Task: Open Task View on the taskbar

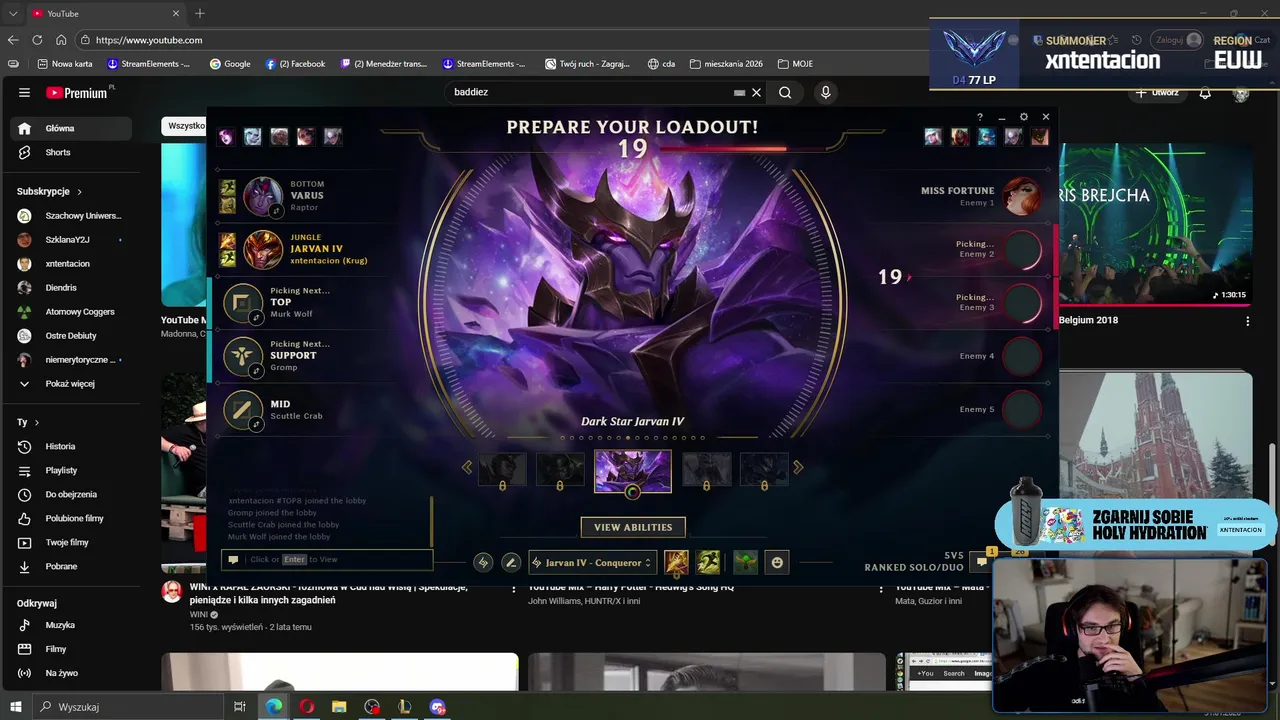Action: [240, 707]
